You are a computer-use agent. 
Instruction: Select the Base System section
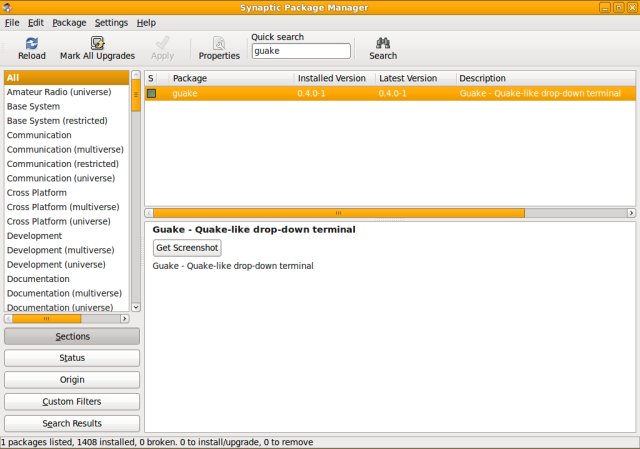click(x=67, y=107)
